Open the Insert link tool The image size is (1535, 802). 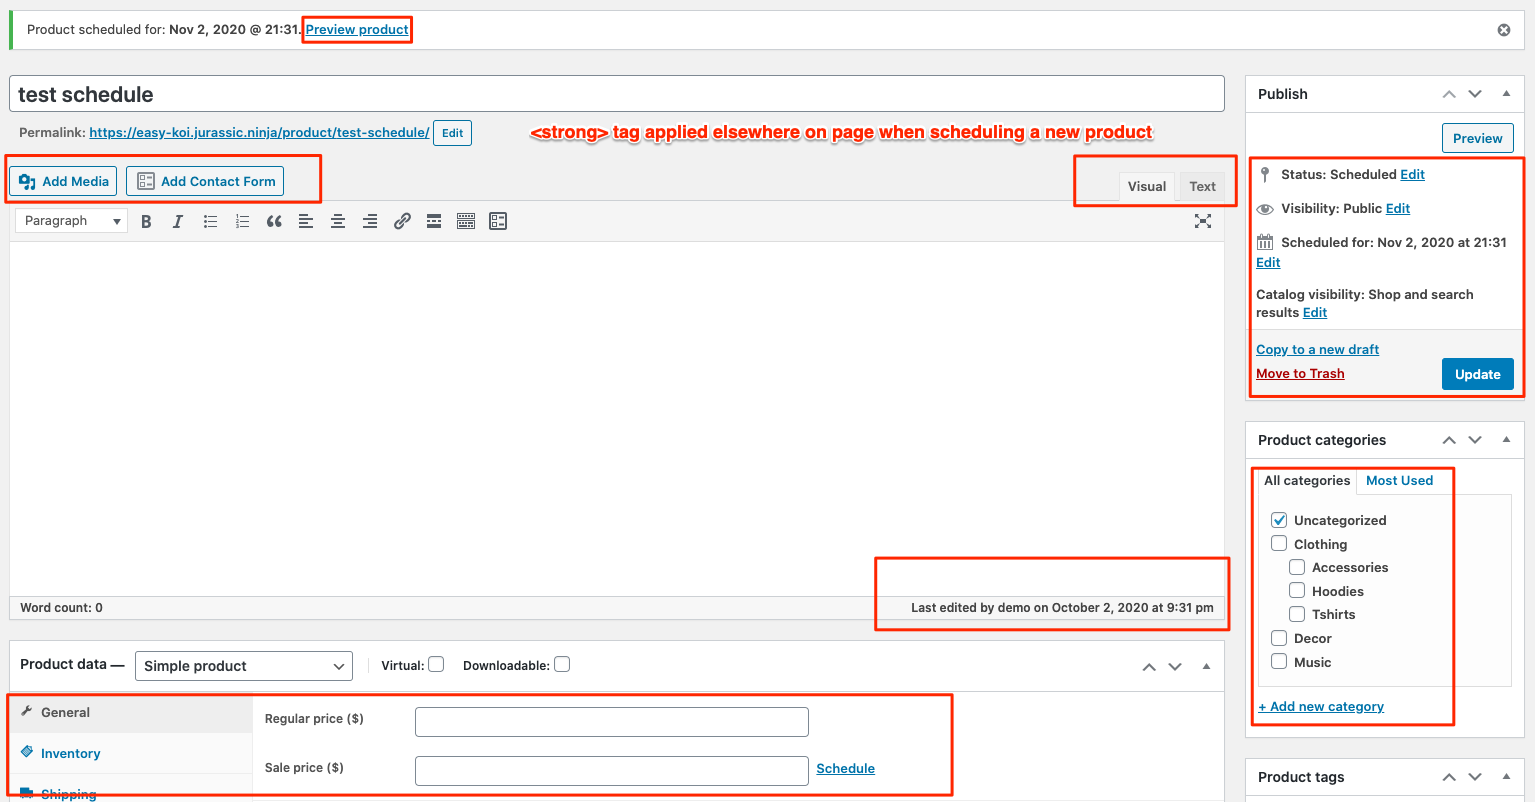tap(402, 221)
